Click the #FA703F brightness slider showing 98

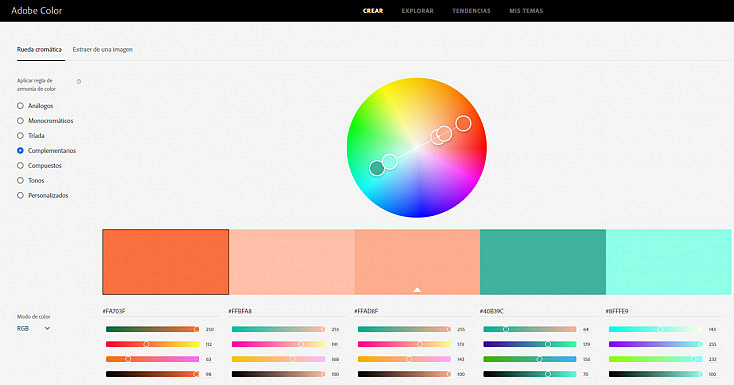(153, 374)
